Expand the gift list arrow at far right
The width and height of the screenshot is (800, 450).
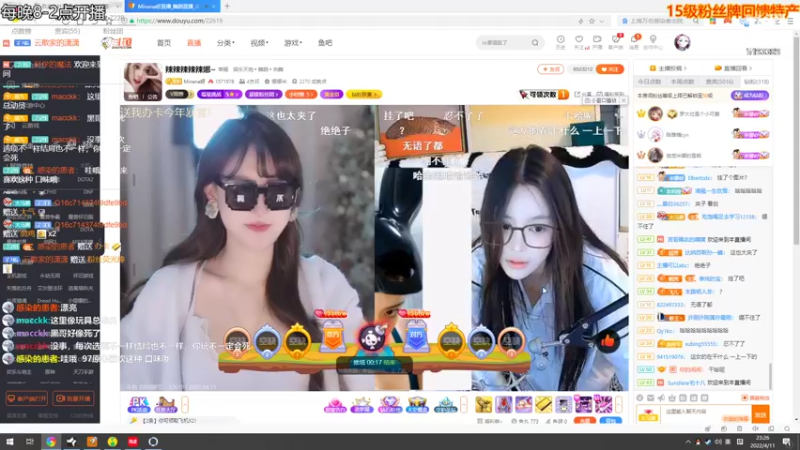click(x=618, y=405)
